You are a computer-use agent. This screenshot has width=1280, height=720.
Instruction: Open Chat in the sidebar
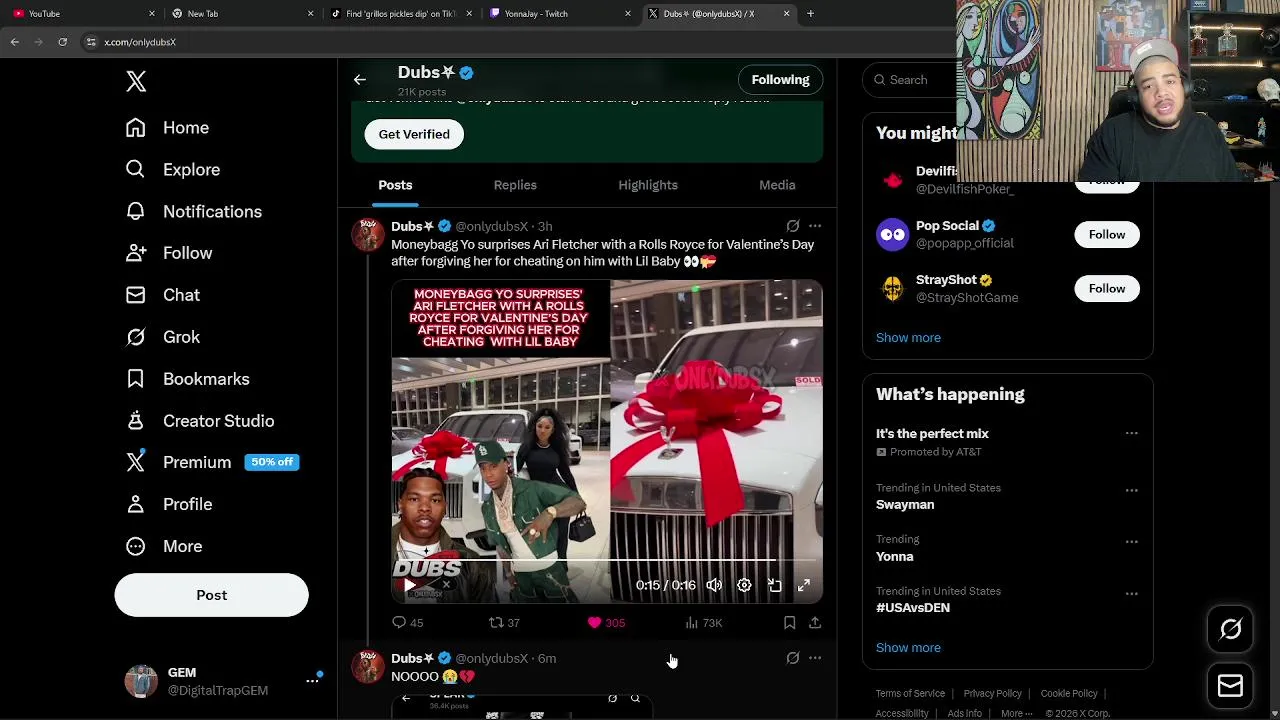pyautogui.click(x=163, y=296)
